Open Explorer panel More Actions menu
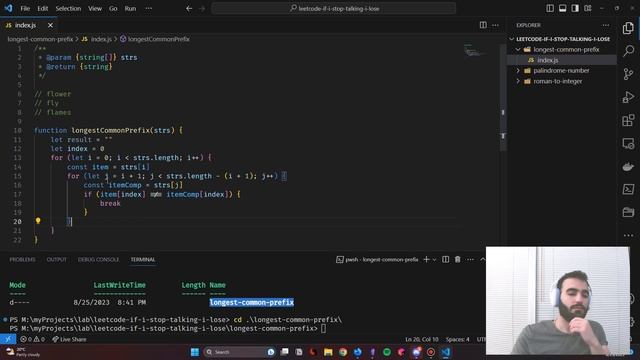Viewport: 640px width, 360px height. [606, 25]
